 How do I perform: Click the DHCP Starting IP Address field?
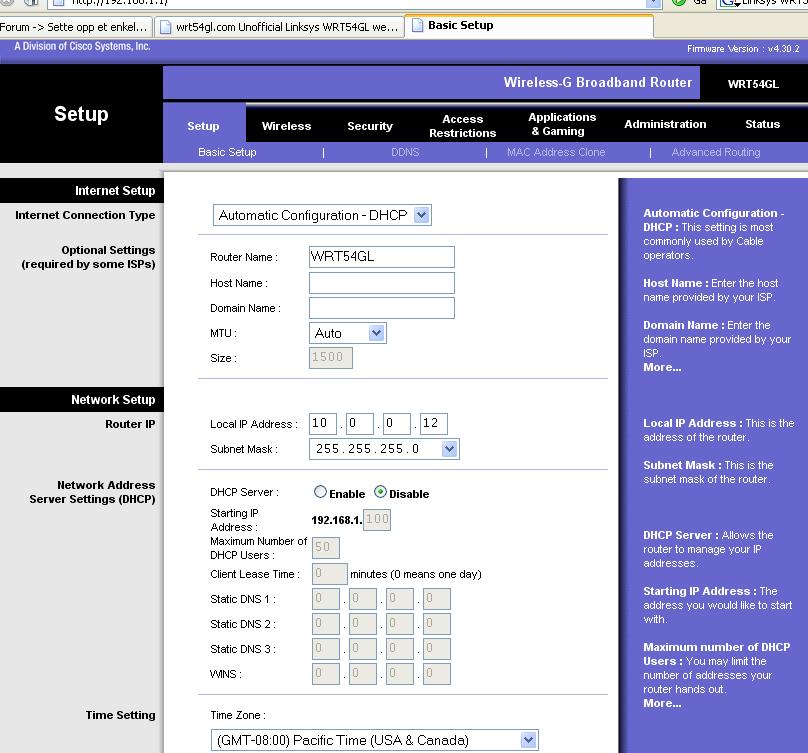click(377, 520)
